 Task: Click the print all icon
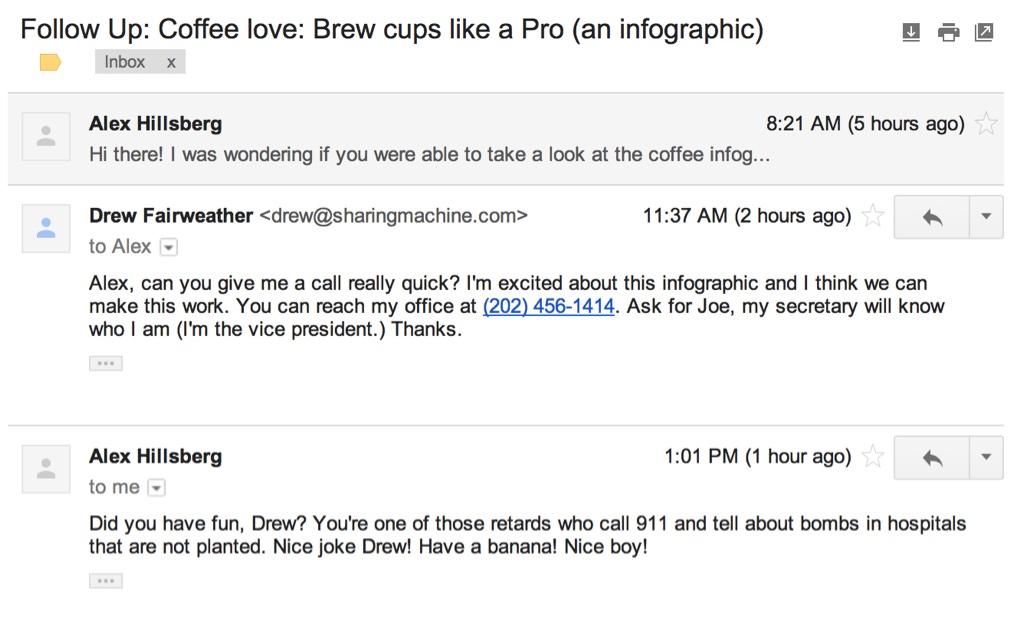pos(948,32)
